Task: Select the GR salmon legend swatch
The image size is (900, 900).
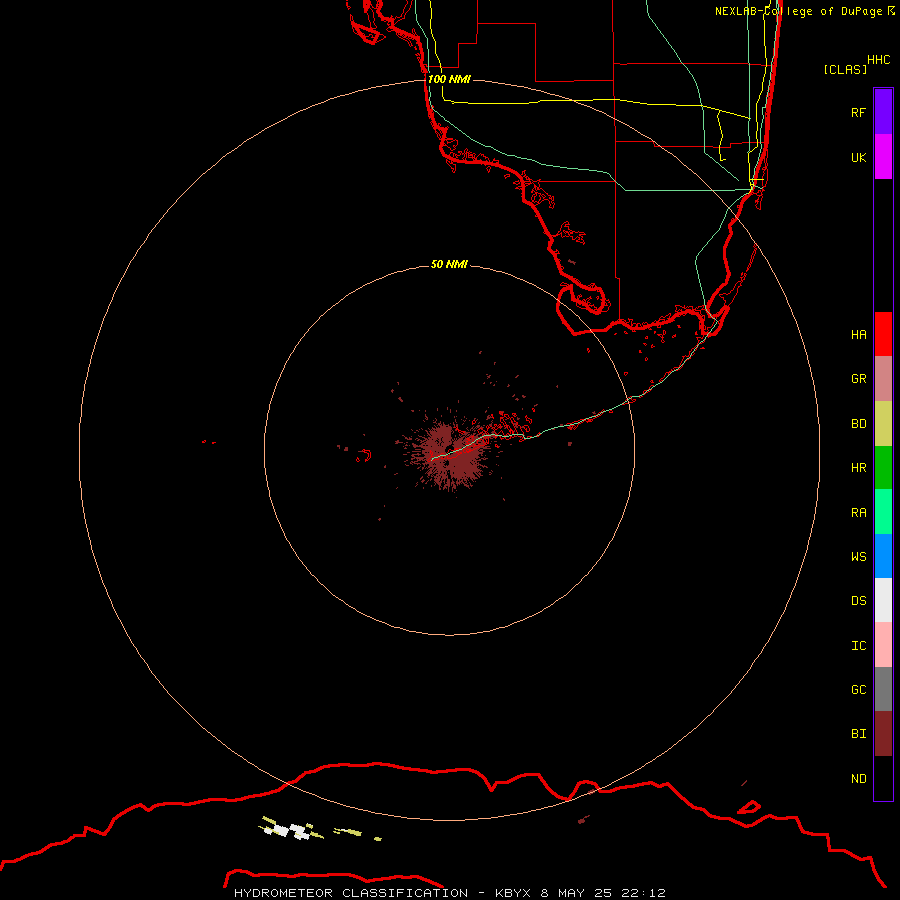Action: pyautogui.click(x=883, y=379)
